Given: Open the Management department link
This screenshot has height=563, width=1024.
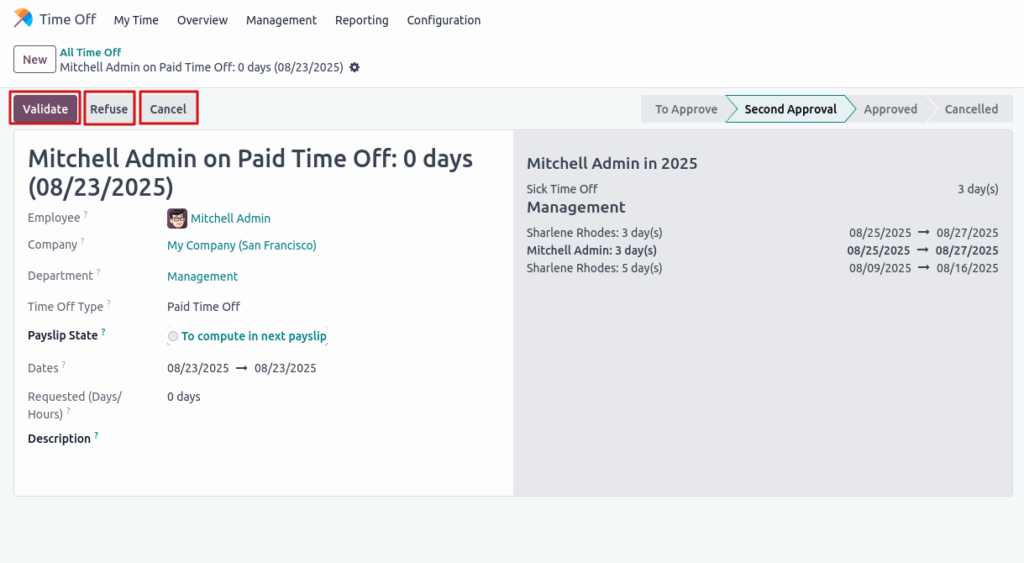Looking at the screenshot, I should (202, 276).
